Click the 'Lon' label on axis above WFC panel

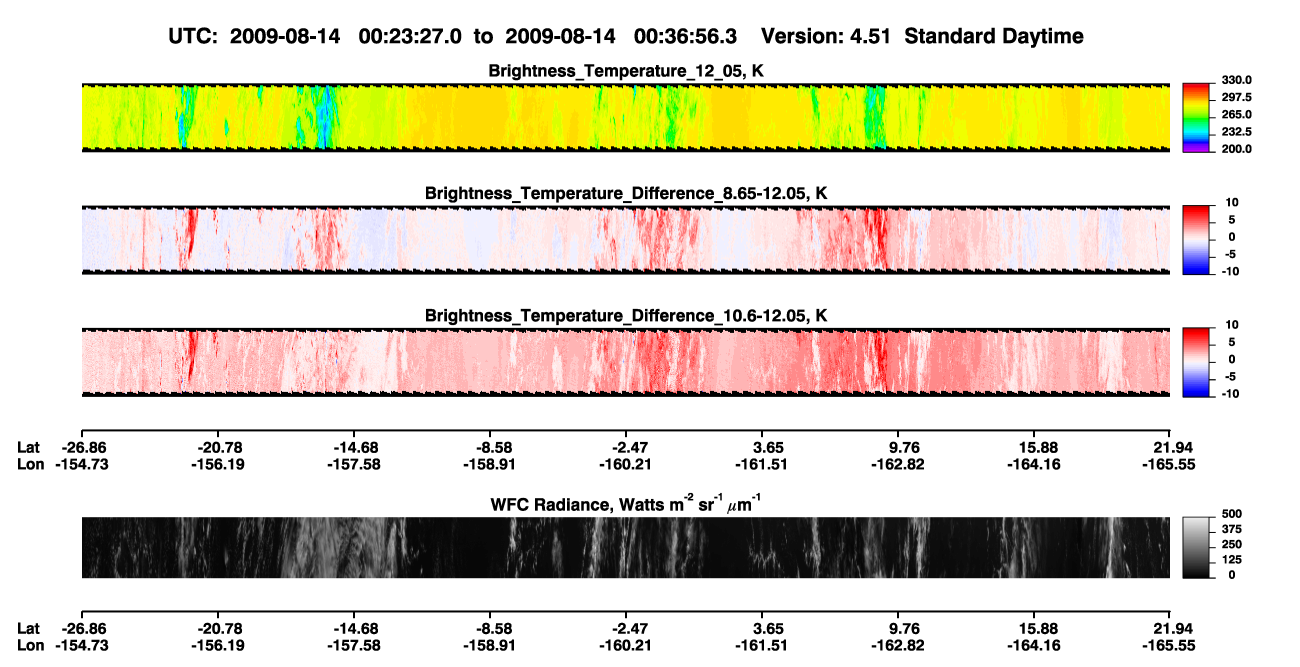(x=31, y=464)
